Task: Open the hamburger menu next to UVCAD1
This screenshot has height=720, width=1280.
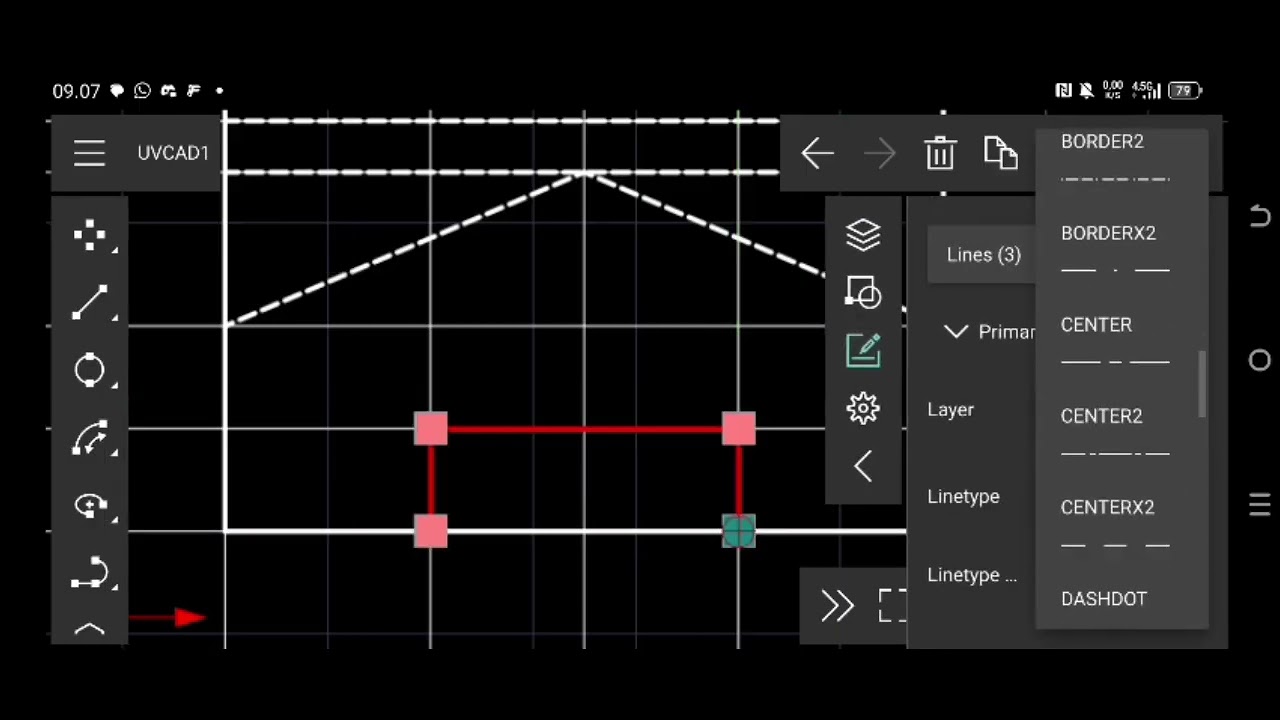Action: pyautogui.click(x=89, y=153)
